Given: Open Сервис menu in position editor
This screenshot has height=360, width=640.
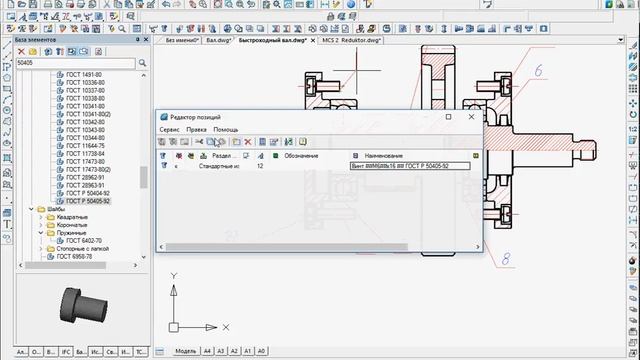Looking at the screenshot, I should 169,129.
